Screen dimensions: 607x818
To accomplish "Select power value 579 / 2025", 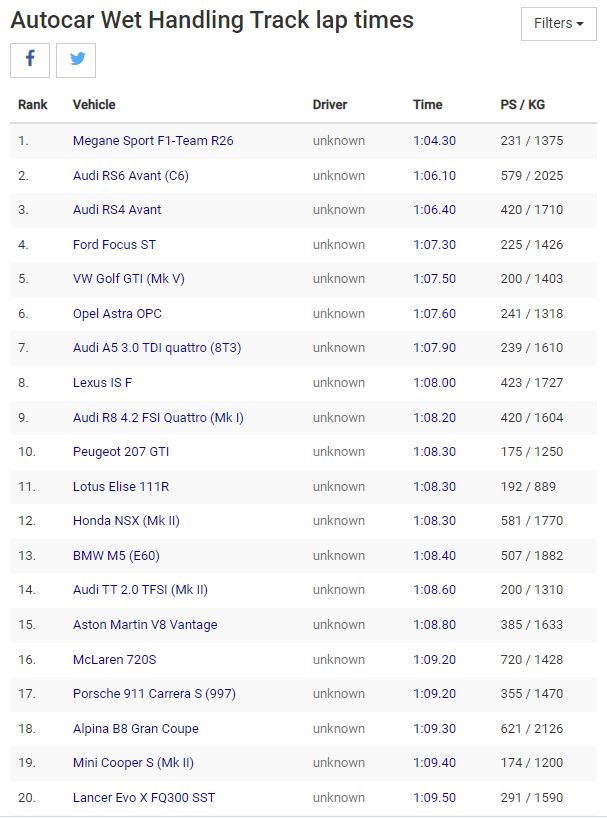I will click(x=532, y=176).
